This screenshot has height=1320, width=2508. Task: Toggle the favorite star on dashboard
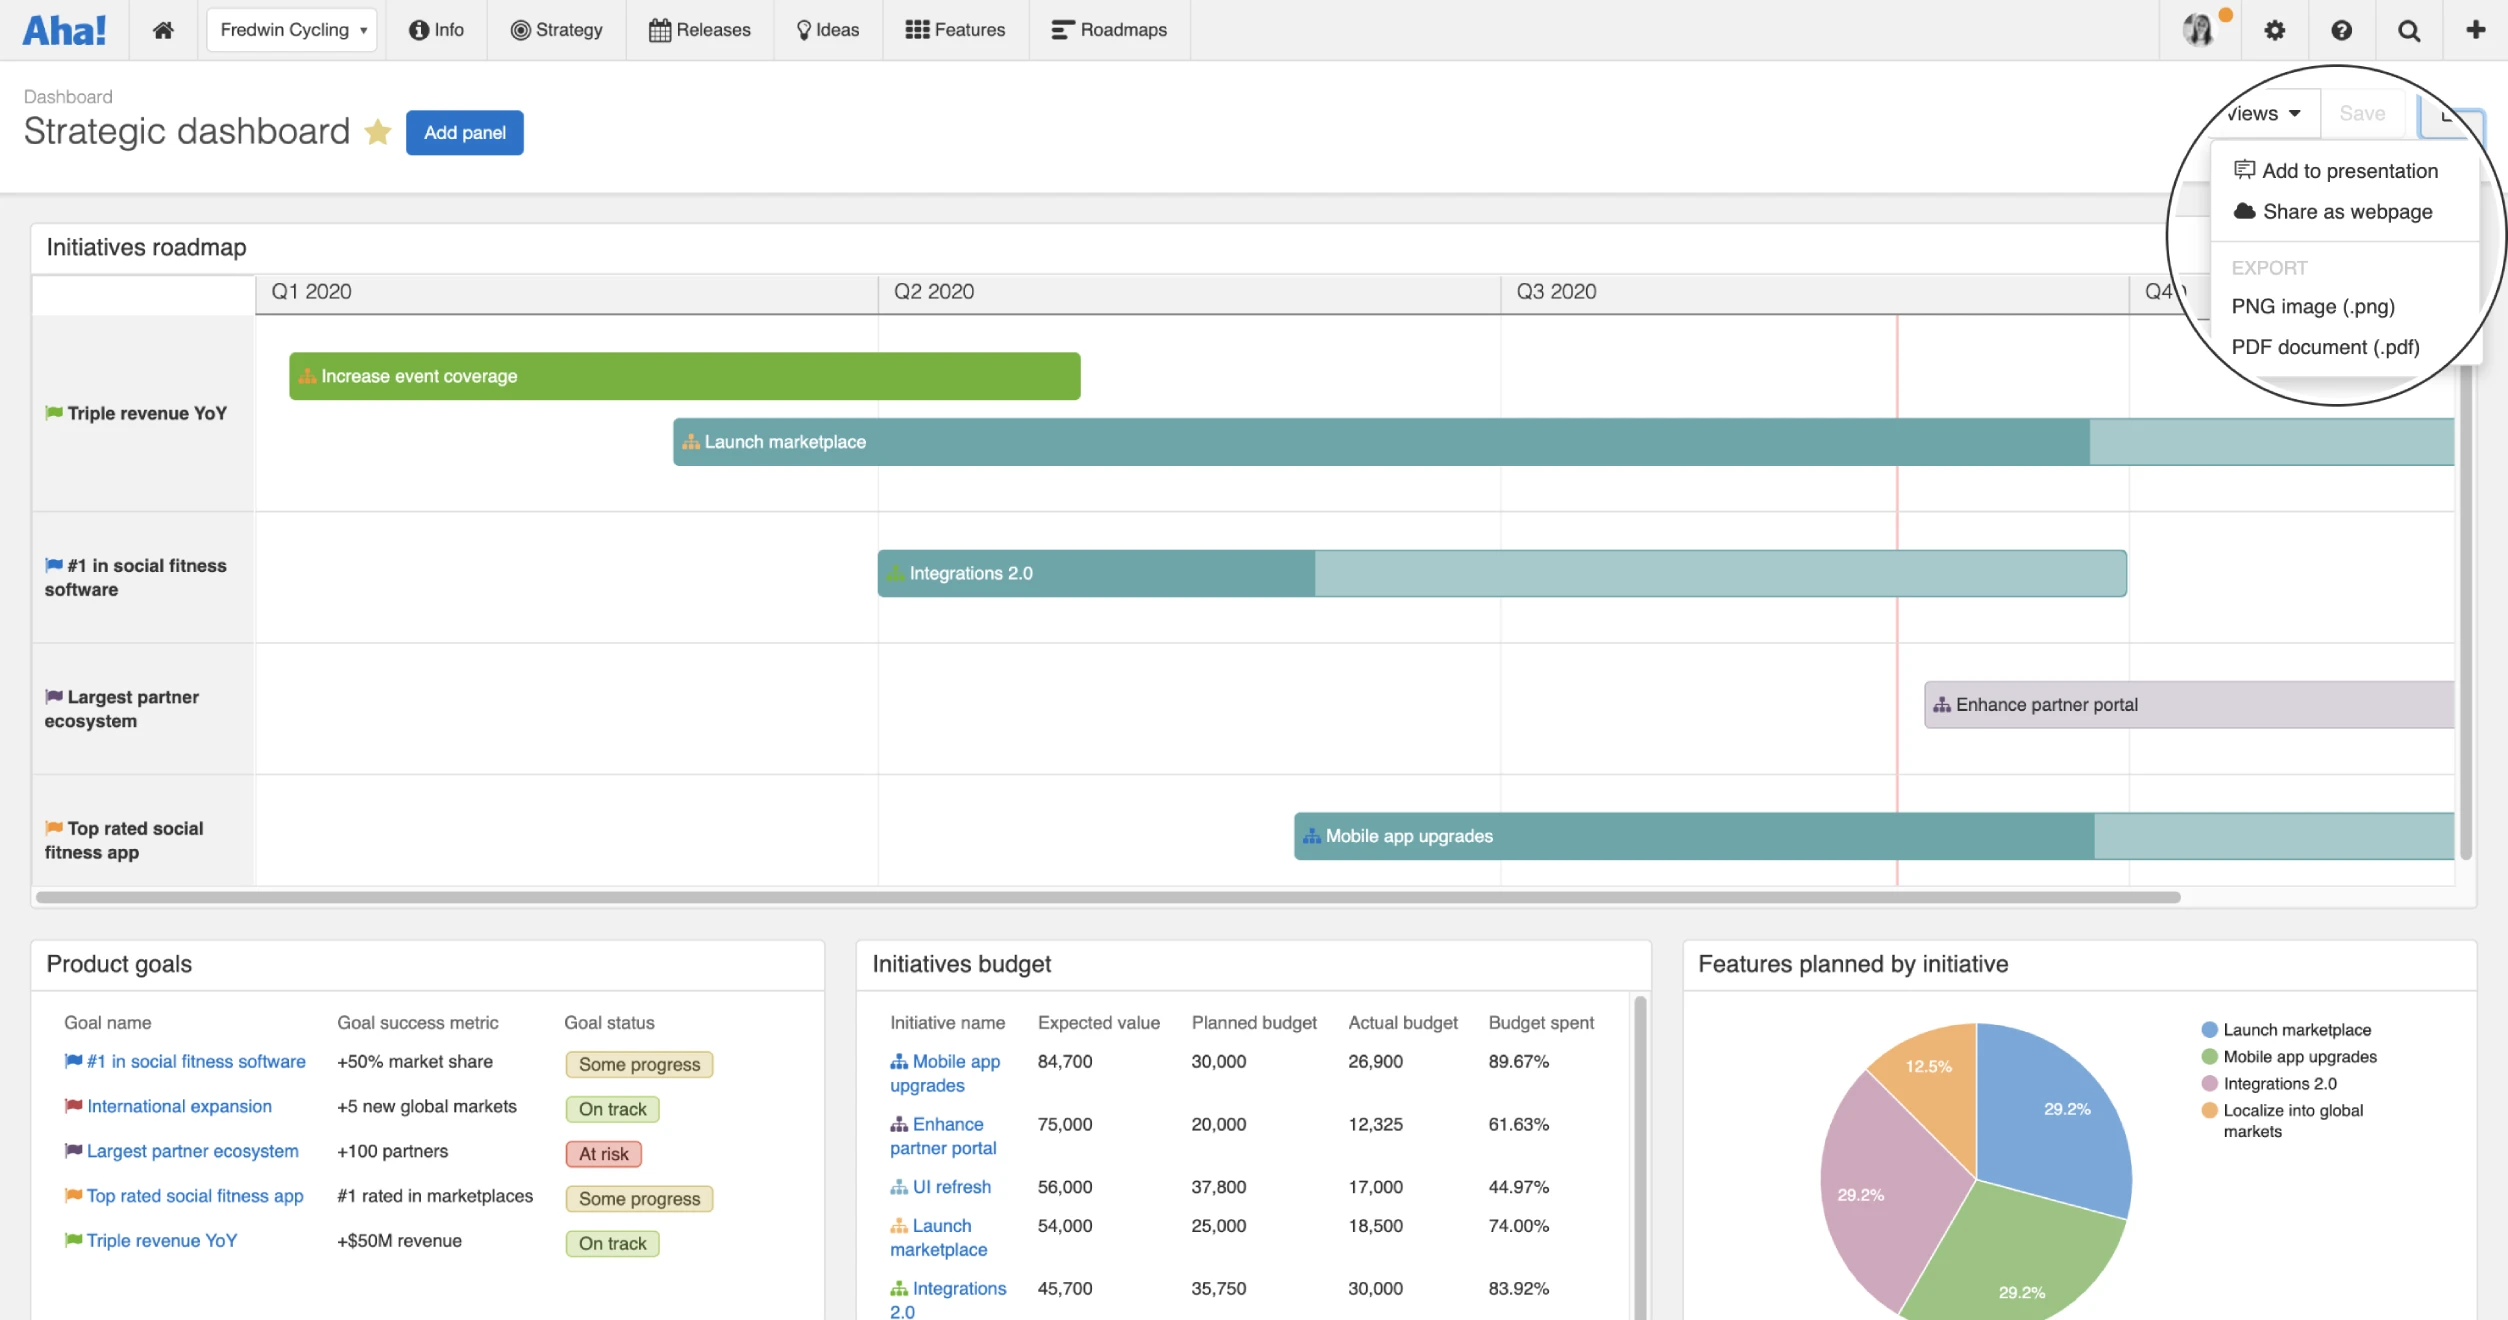(378, 132)
